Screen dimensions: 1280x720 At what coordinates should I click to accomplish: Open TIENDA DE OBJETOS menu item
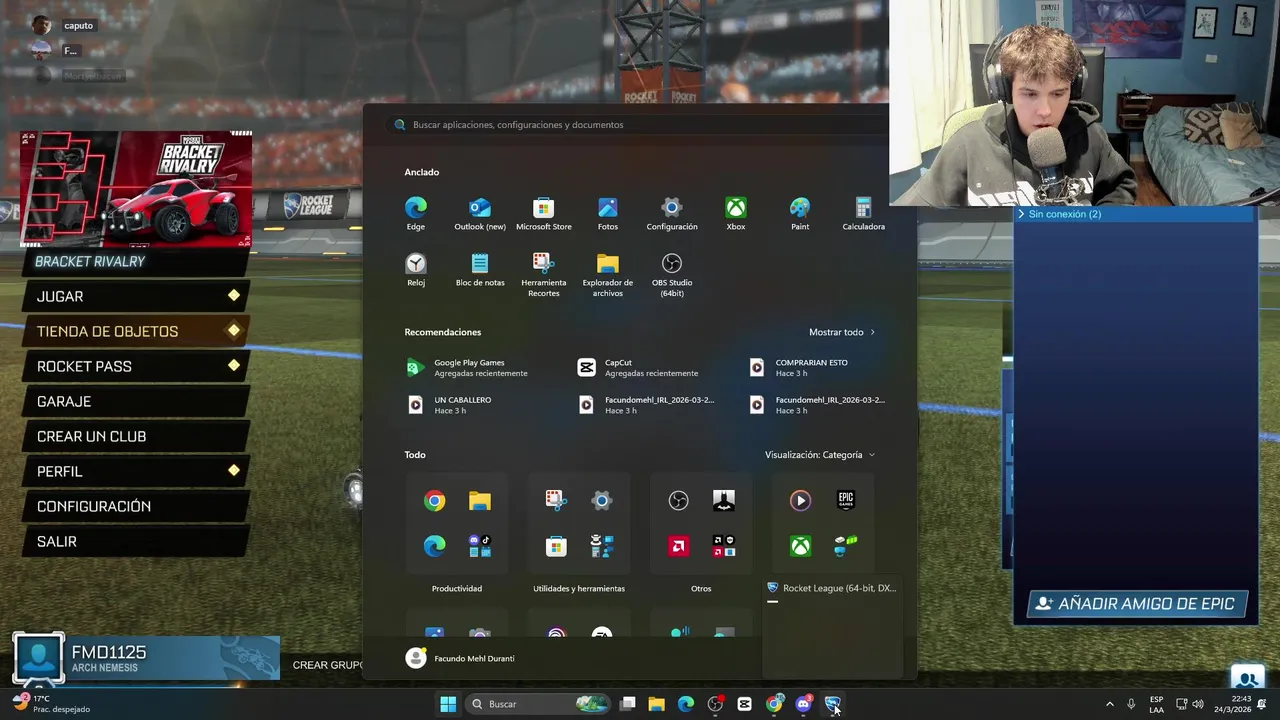pyautogui.click(x=136, y=331)
